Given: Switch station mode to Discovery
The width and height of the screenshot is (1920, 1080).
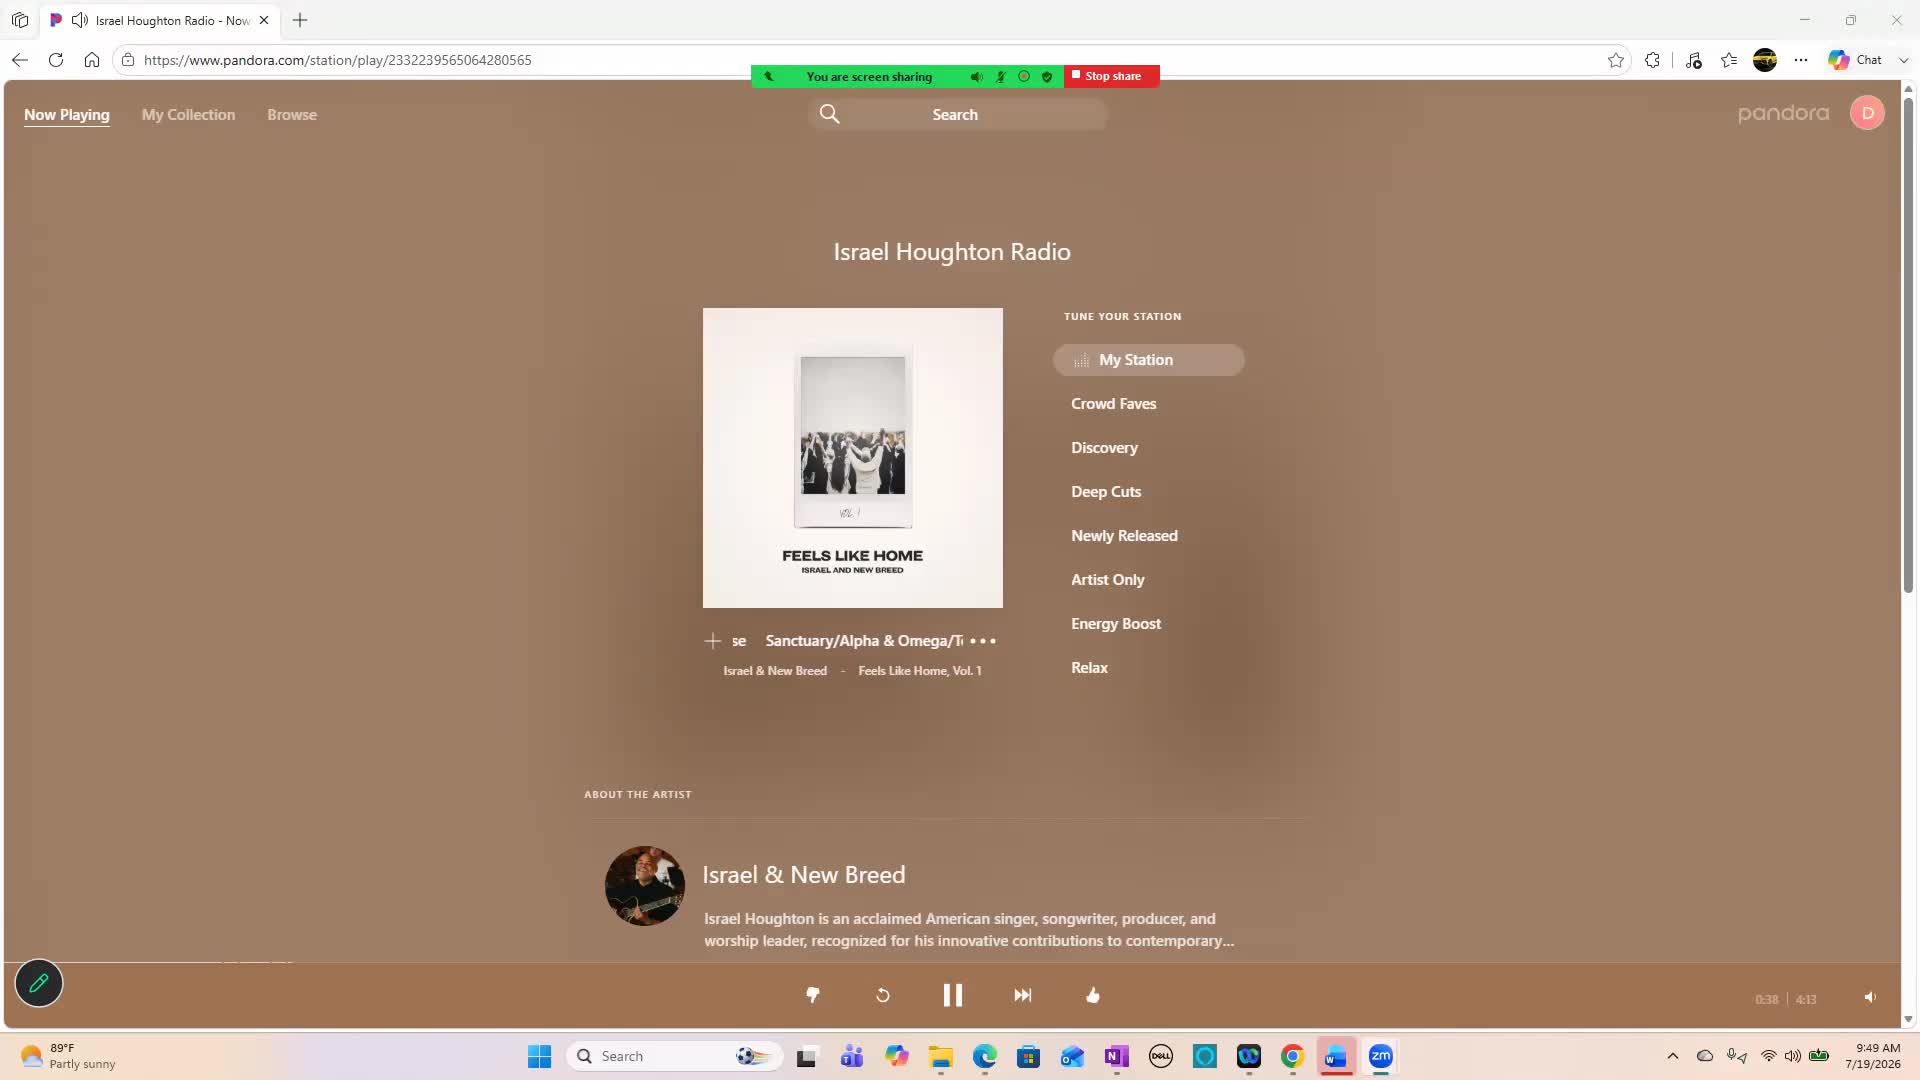Looking at the screenshot, I should click(1104, 448).
